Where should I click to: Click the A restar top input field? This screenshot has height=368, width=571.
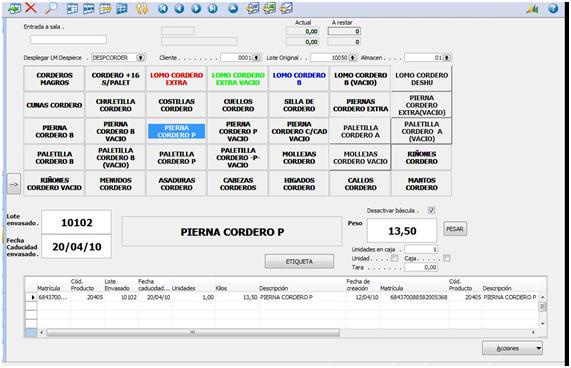coord(344,31)
